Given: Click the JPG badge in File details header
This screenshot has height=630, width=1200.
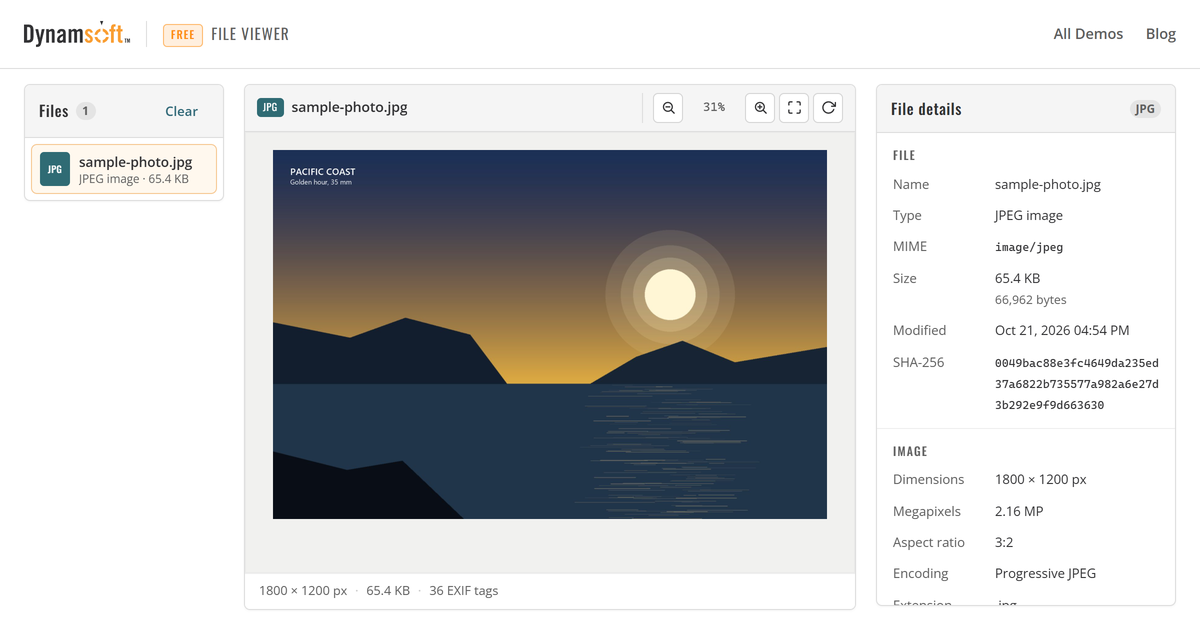Looking at the screenshot, I should [x=1145, y=109].
